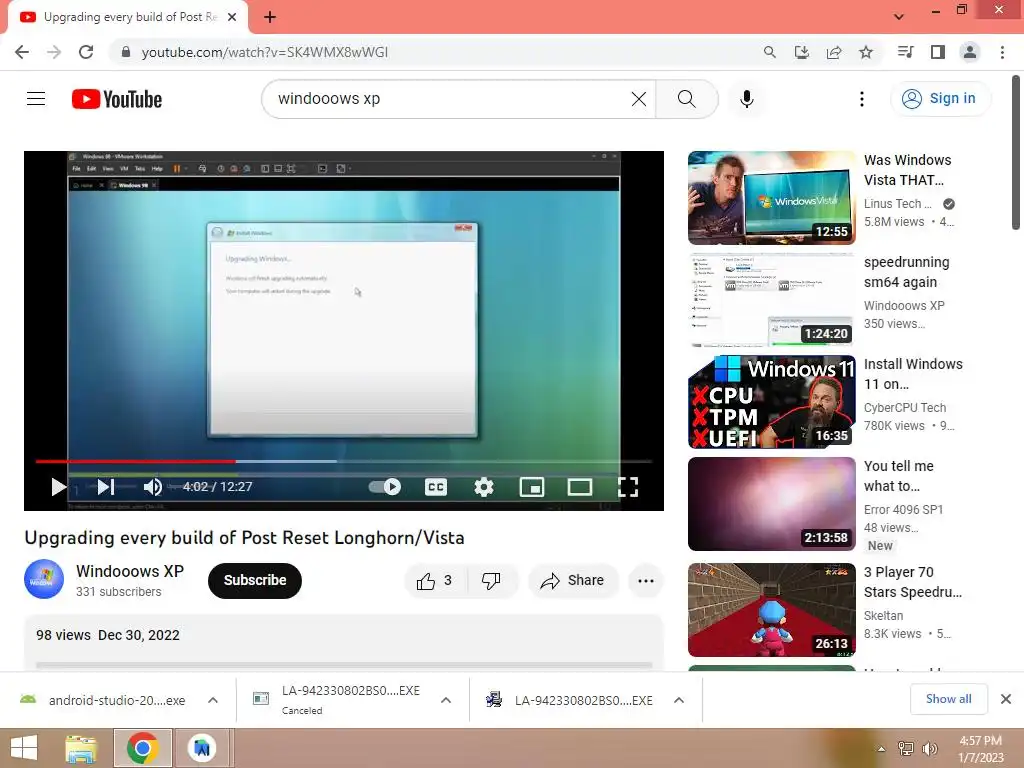The height and width of the screenshot is (768, 1024).
Task: Play the video
Action: point(59,487)
